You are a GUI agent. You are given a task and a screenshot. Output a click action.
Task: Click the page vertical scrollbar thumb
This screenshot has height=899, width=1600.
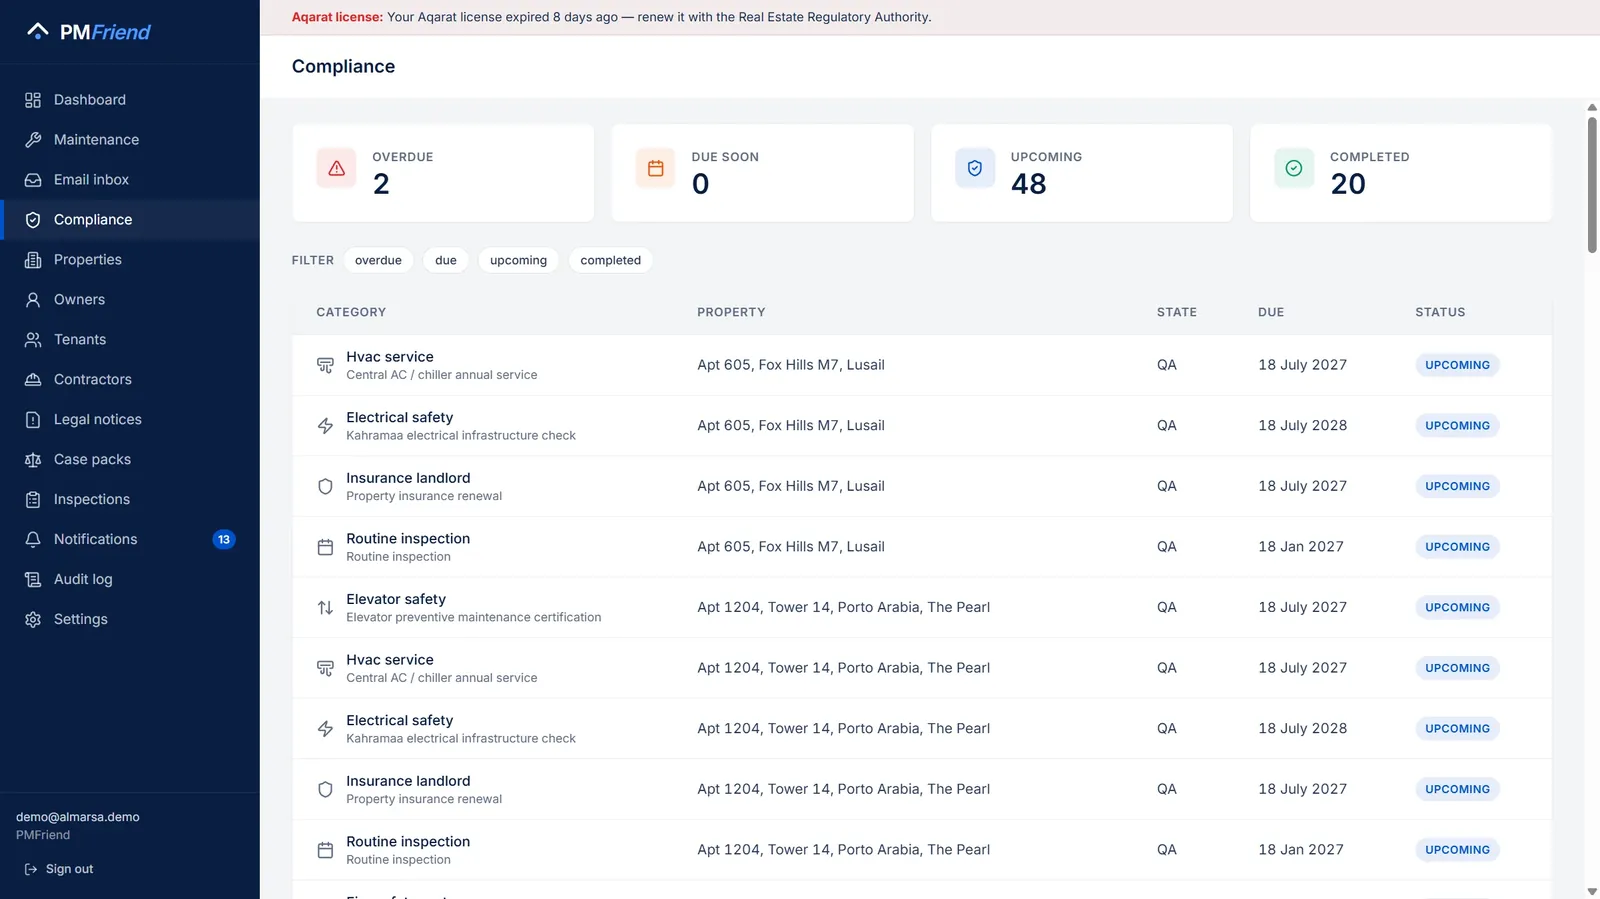pyautogui.click(x=1592, y=185)
